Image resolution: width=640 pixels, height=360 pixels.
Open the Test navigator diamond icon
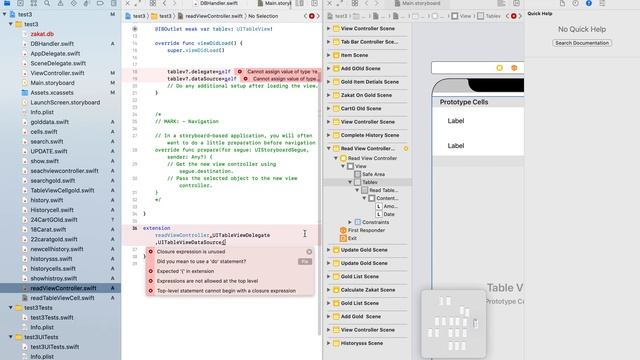[73, 3]
